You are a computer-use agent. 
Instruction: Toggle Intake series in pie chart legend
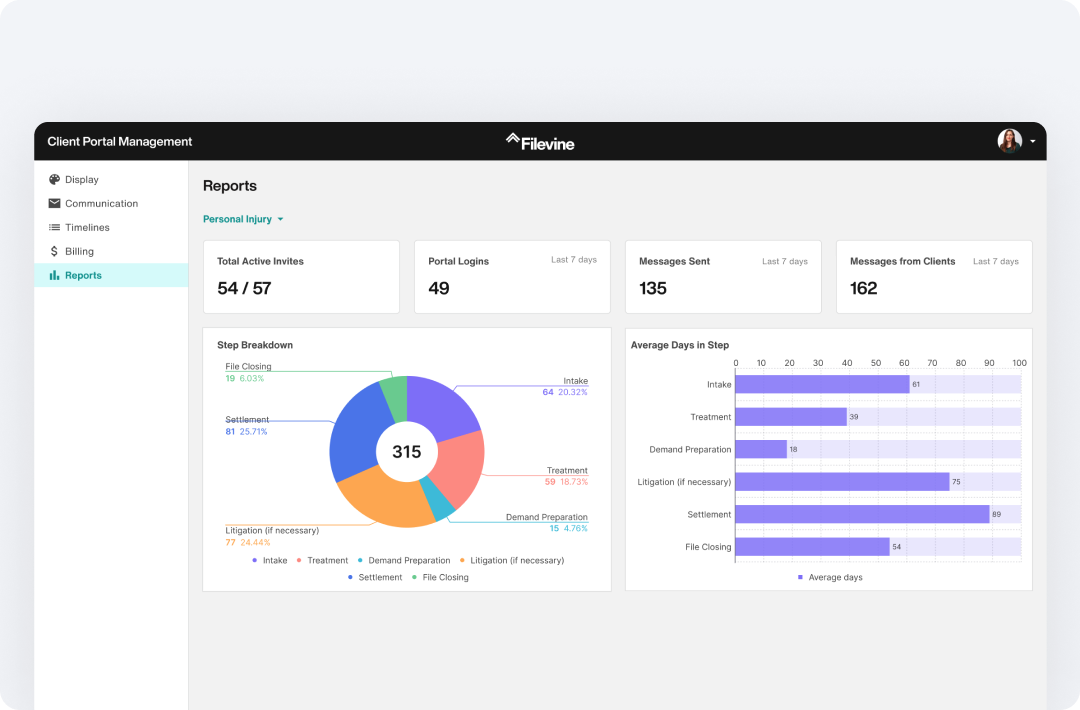tap(269, 561)
